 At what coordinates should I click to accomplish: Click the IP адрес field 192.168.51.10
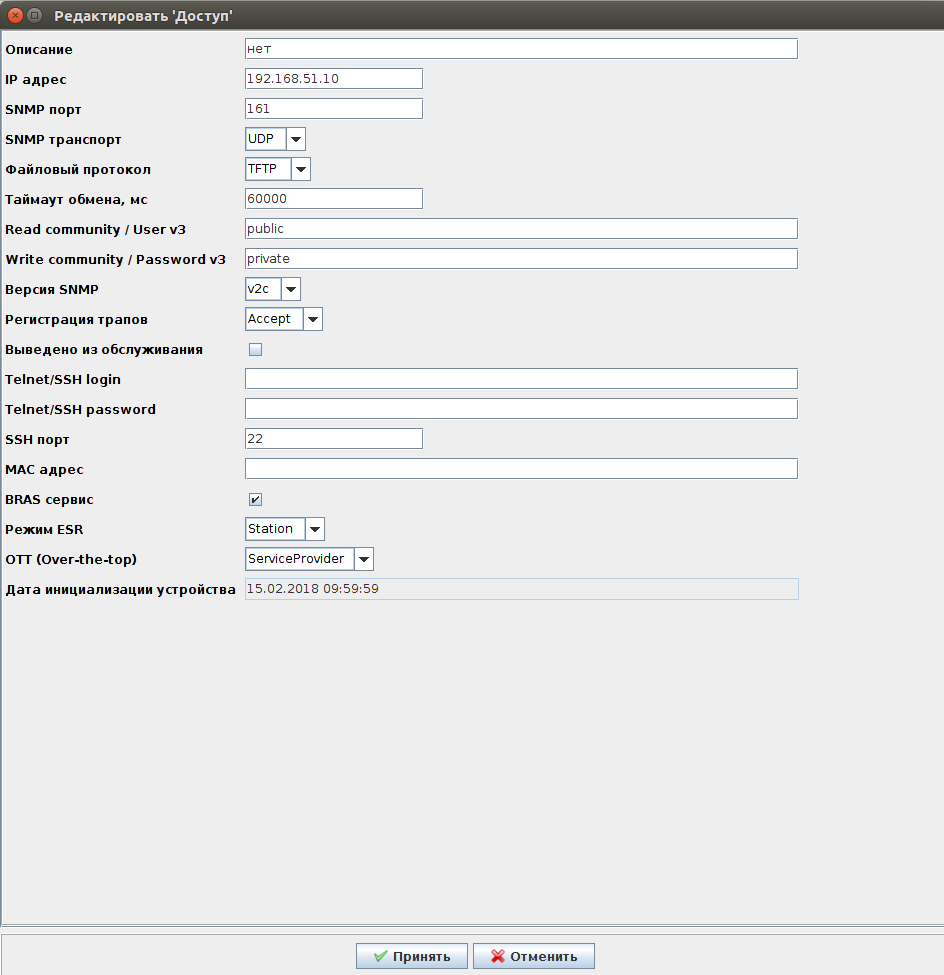(334, 78)
